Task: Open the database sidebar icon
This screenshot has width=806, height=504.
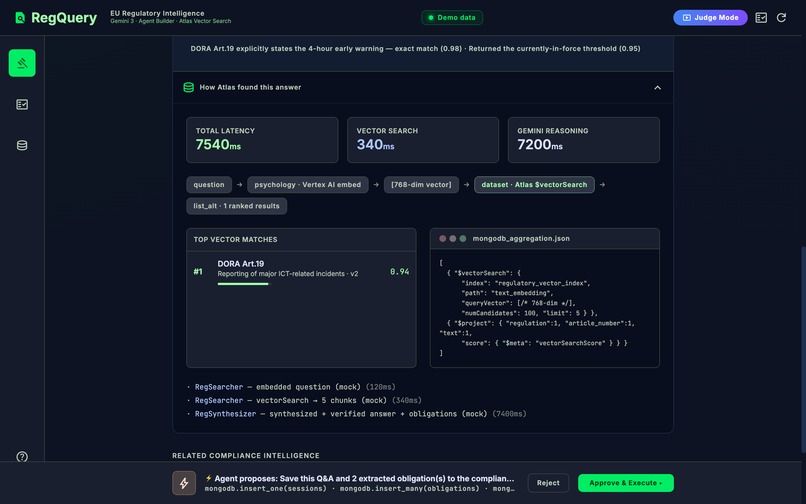Action: 22,146
